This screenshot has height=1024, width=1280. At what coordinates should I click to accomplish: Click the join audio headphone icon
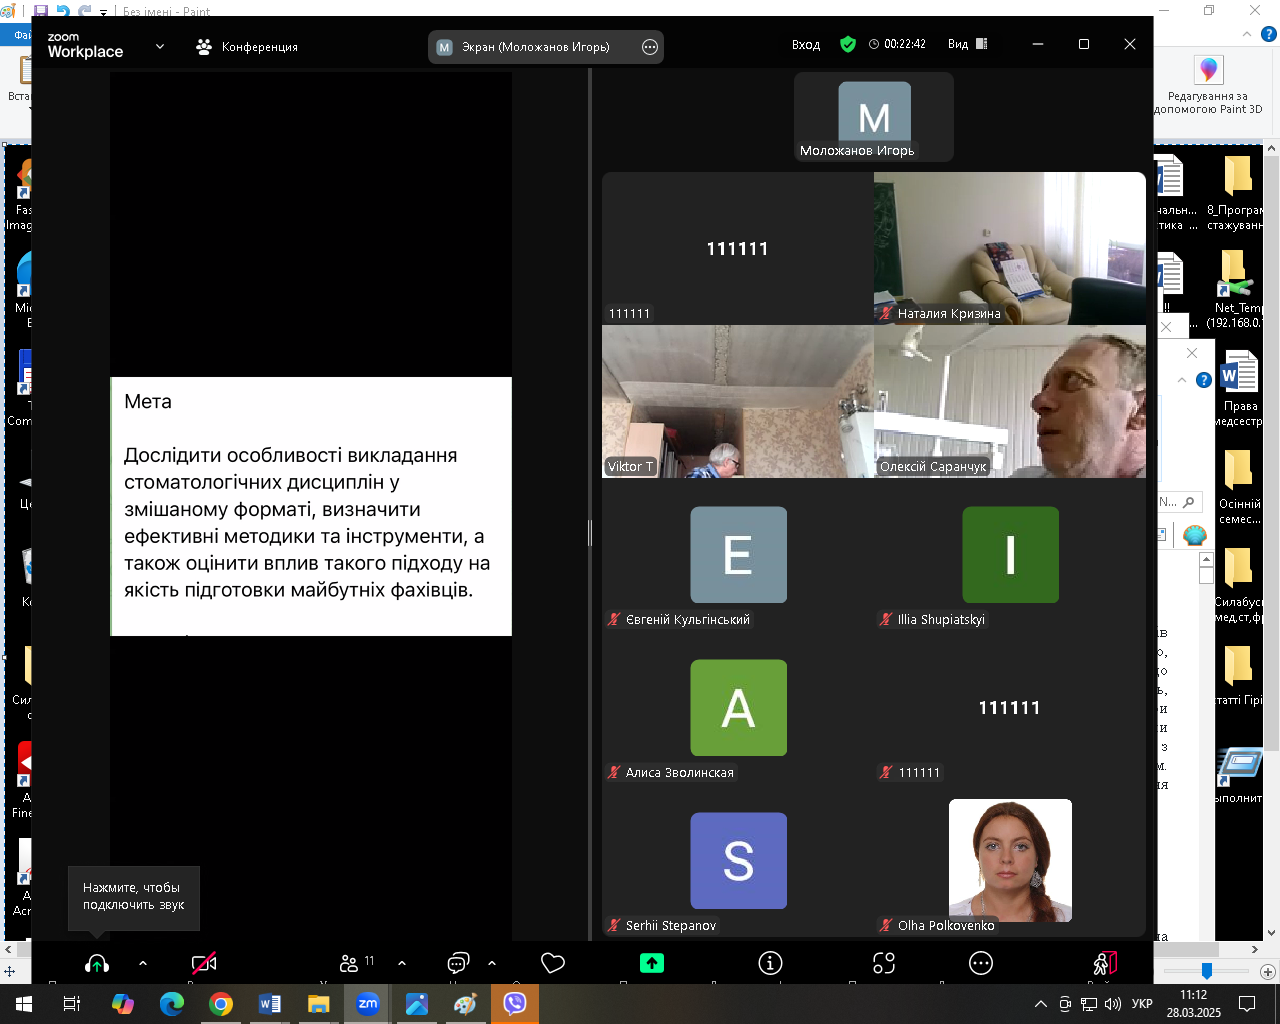[x=97, y=963]
